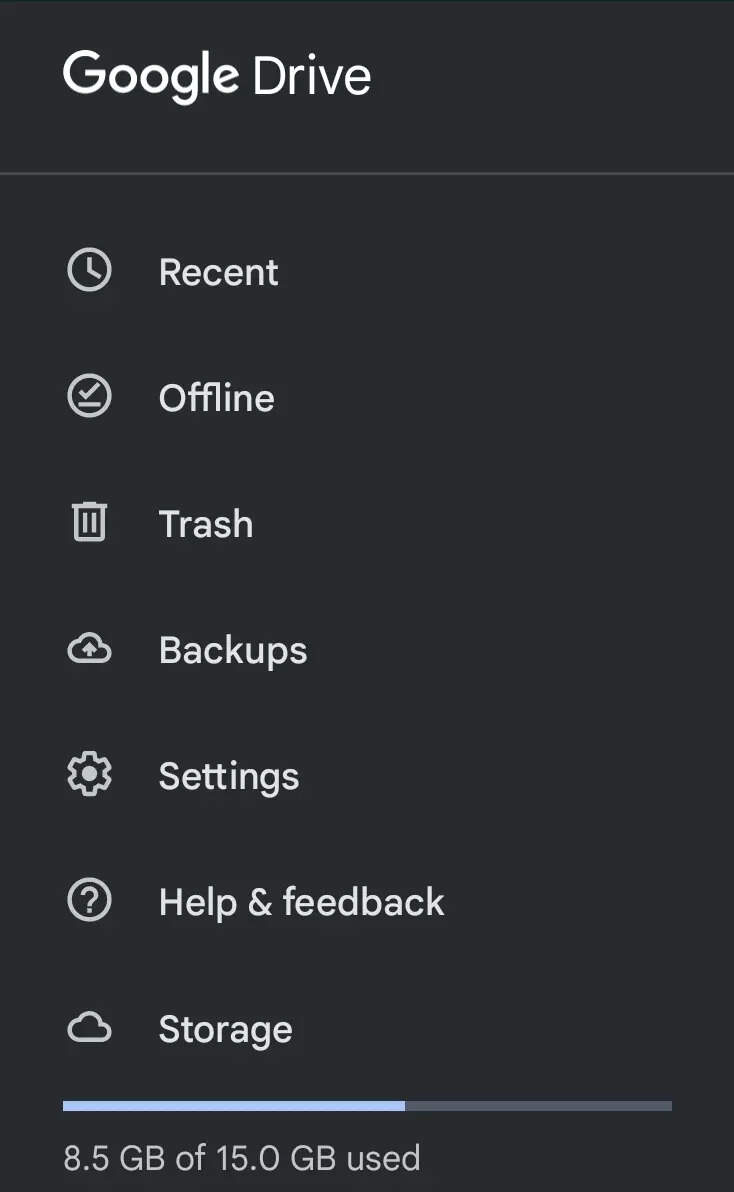This screenshot has height=1192, width=734.
Task: Click the Recent clock icon
Action: click(x=90, y=270)
